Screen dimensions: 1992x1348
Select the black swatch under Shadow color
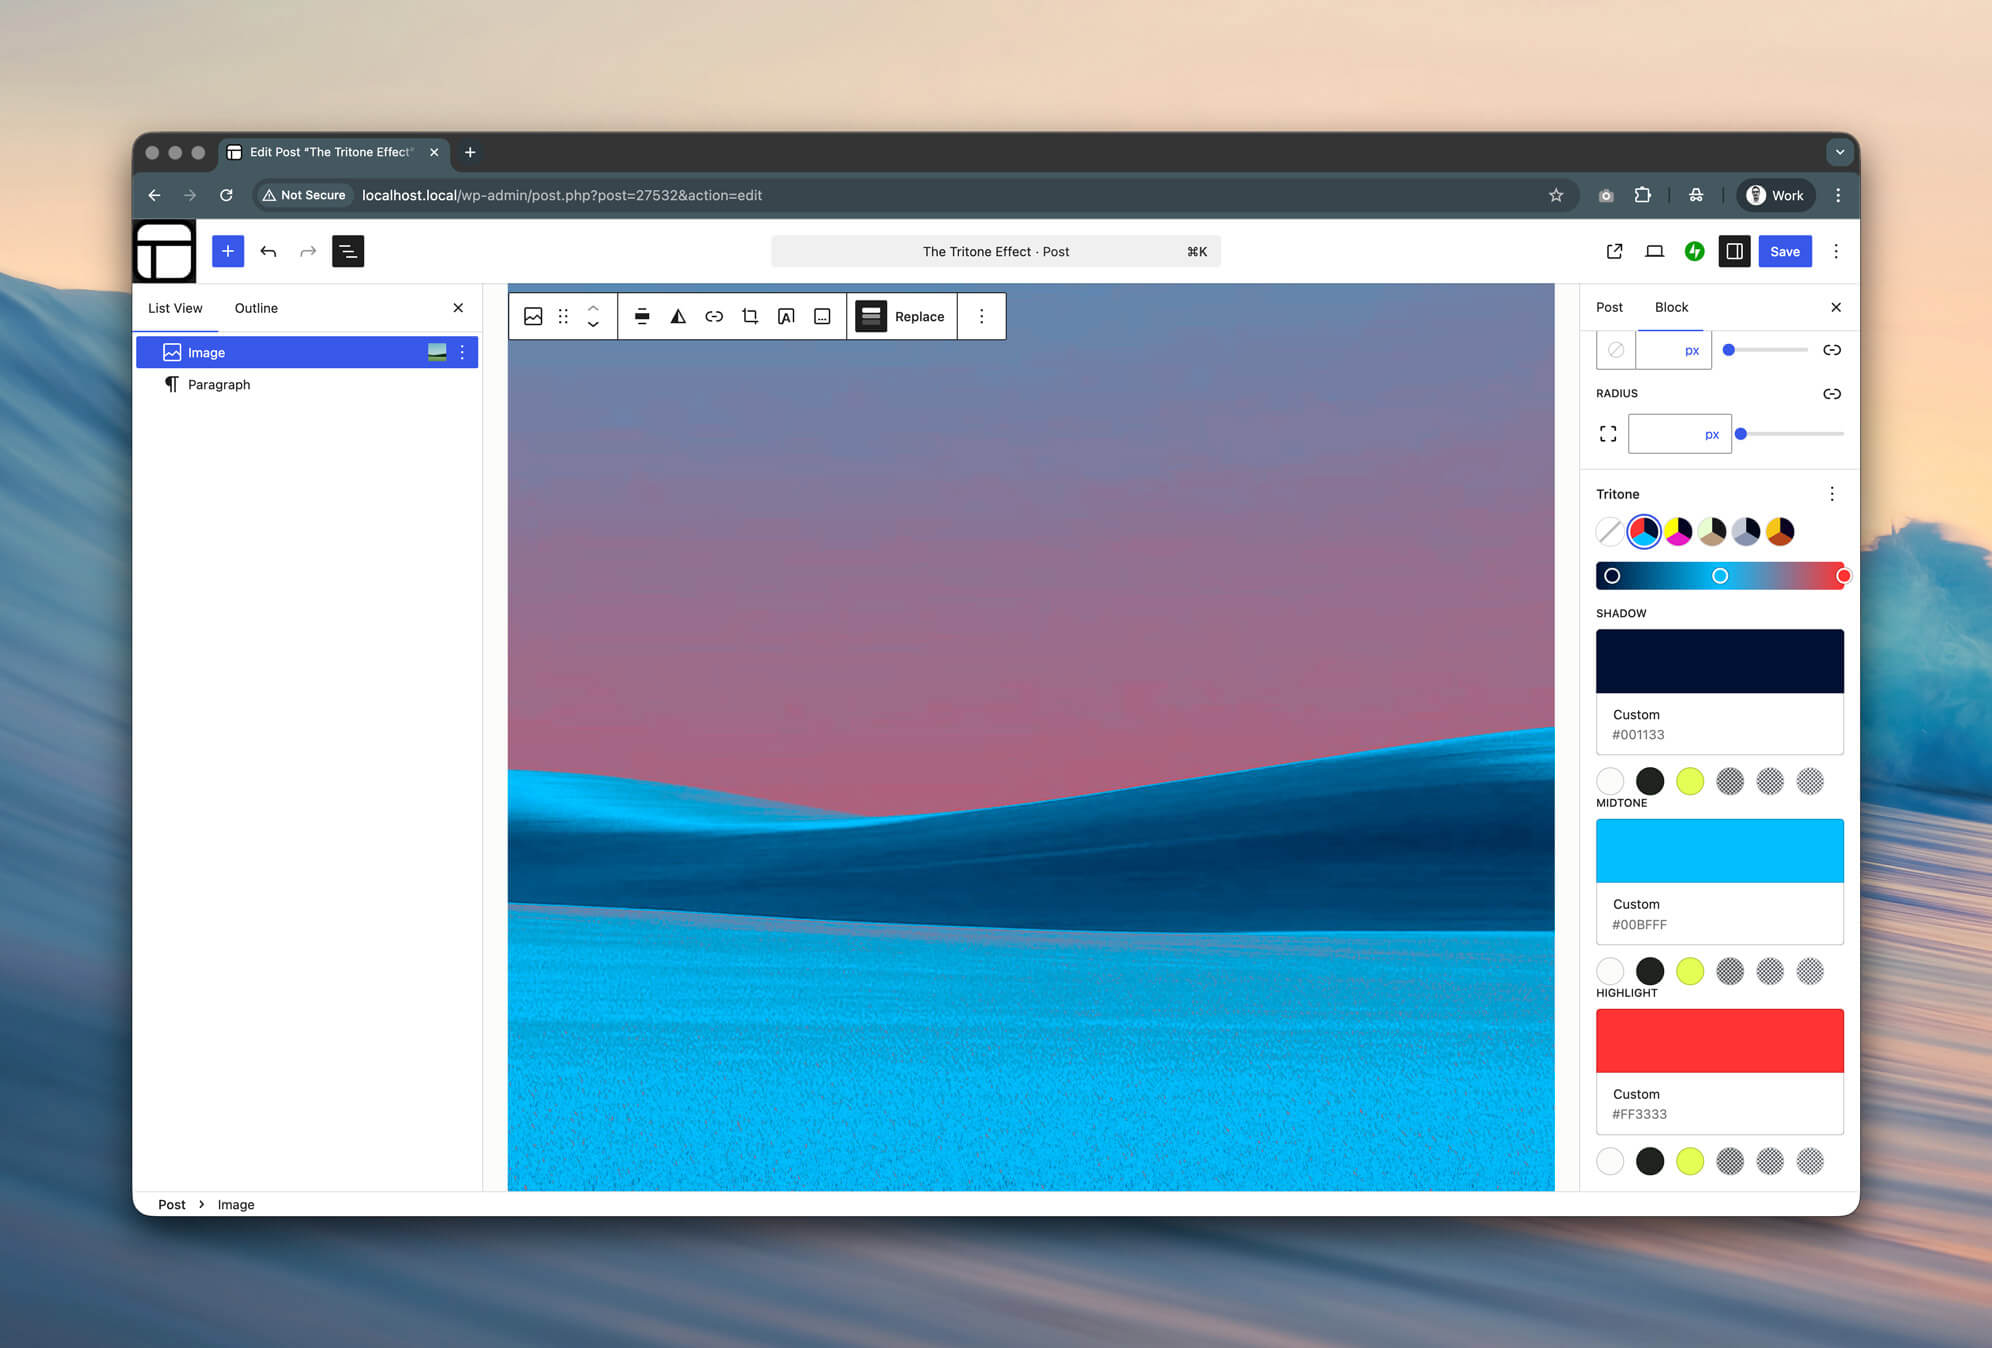coord(1650,781)
